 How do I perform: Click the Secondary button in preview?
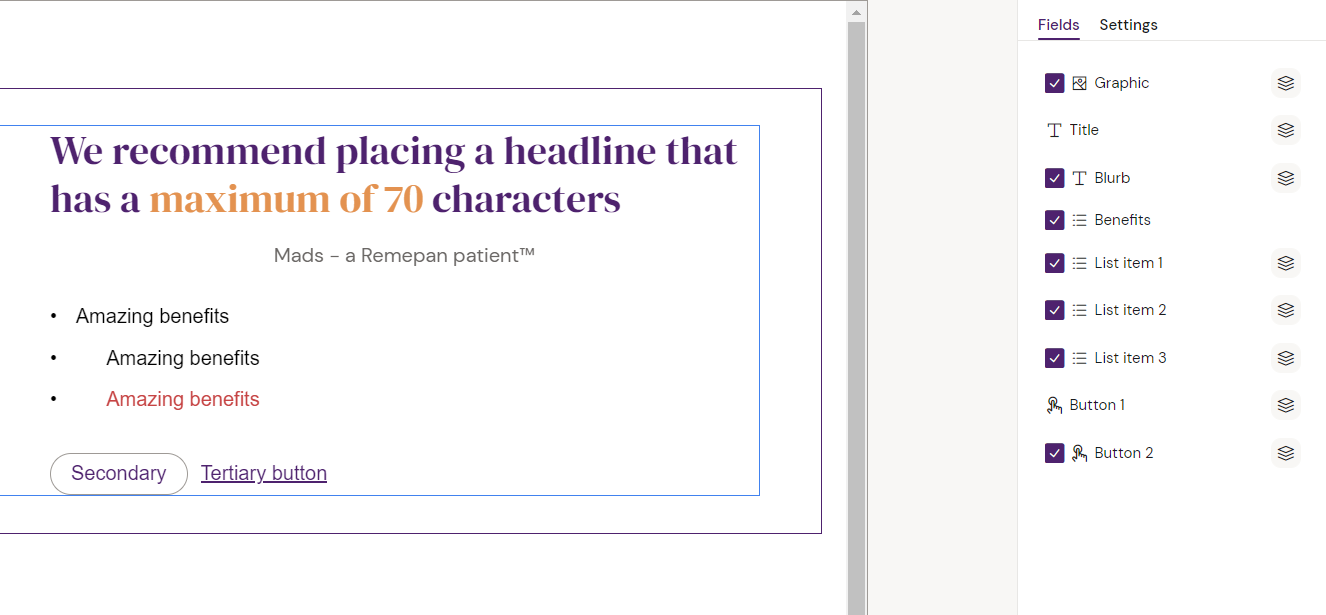119,474
